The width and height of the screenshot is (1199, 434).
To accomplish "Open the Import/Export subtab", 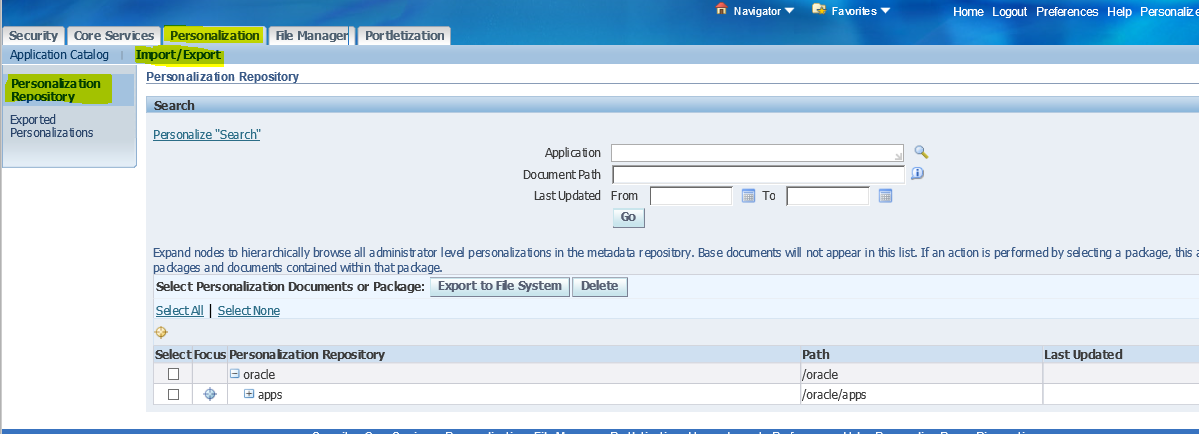I will point(178,55).
